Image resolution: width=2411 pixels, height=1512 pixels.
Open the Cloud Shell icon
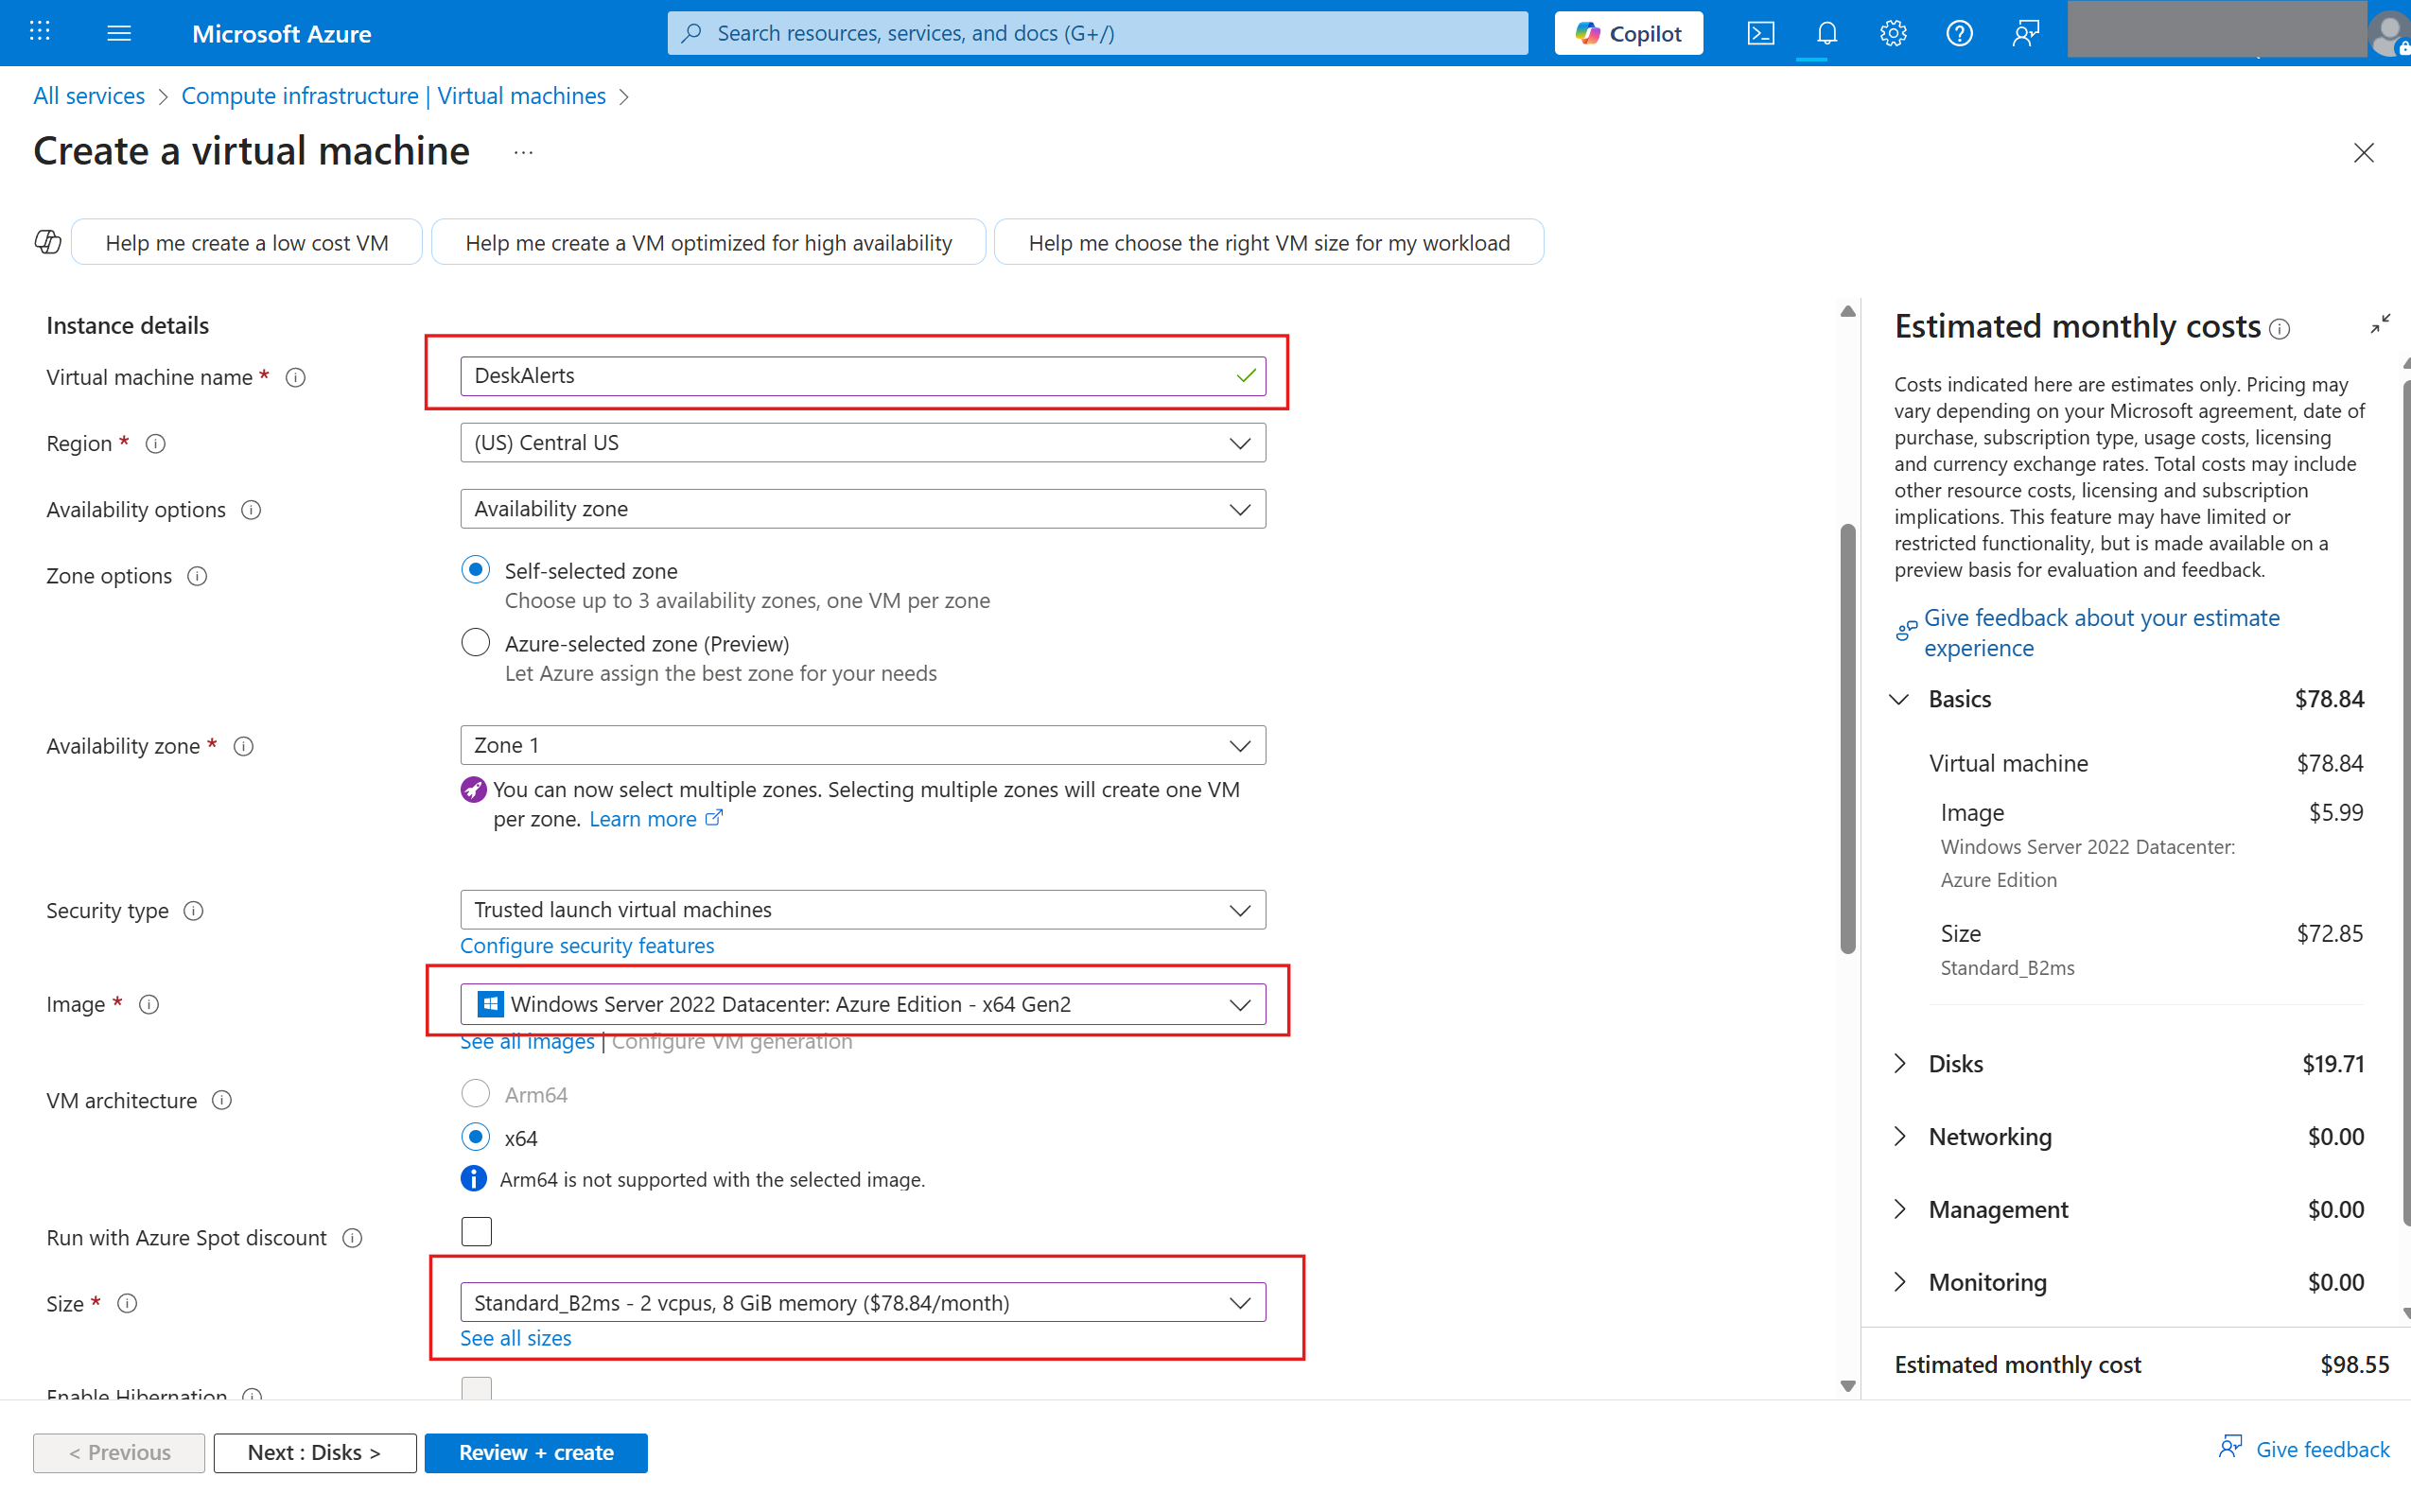[x=1760, y=33]
